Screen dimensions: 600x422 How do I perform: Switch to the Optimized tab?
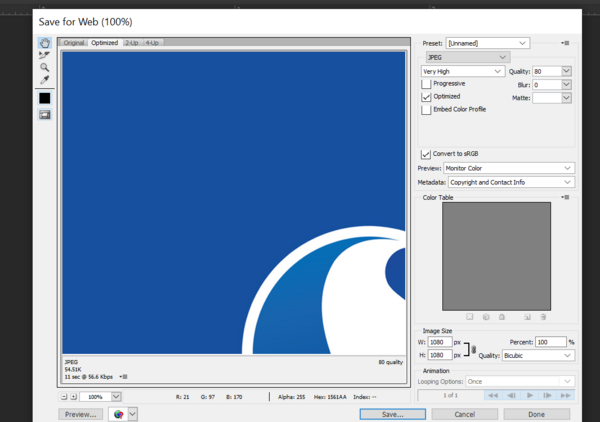tap(104, 42)
